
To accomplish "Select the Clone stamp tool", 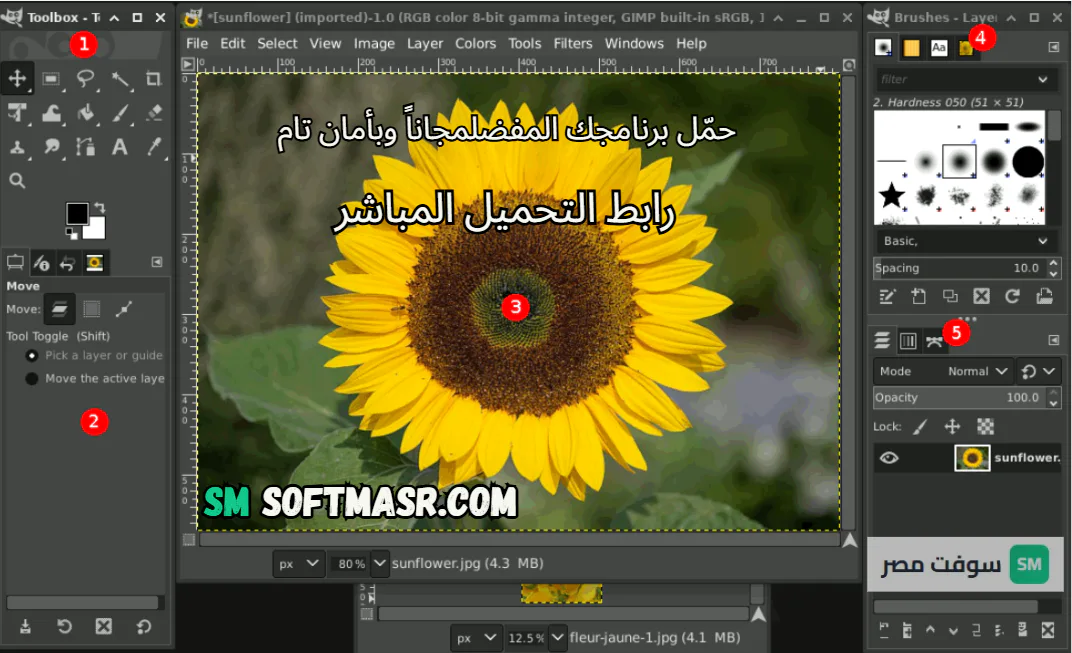I will click(x=17, y=147).
